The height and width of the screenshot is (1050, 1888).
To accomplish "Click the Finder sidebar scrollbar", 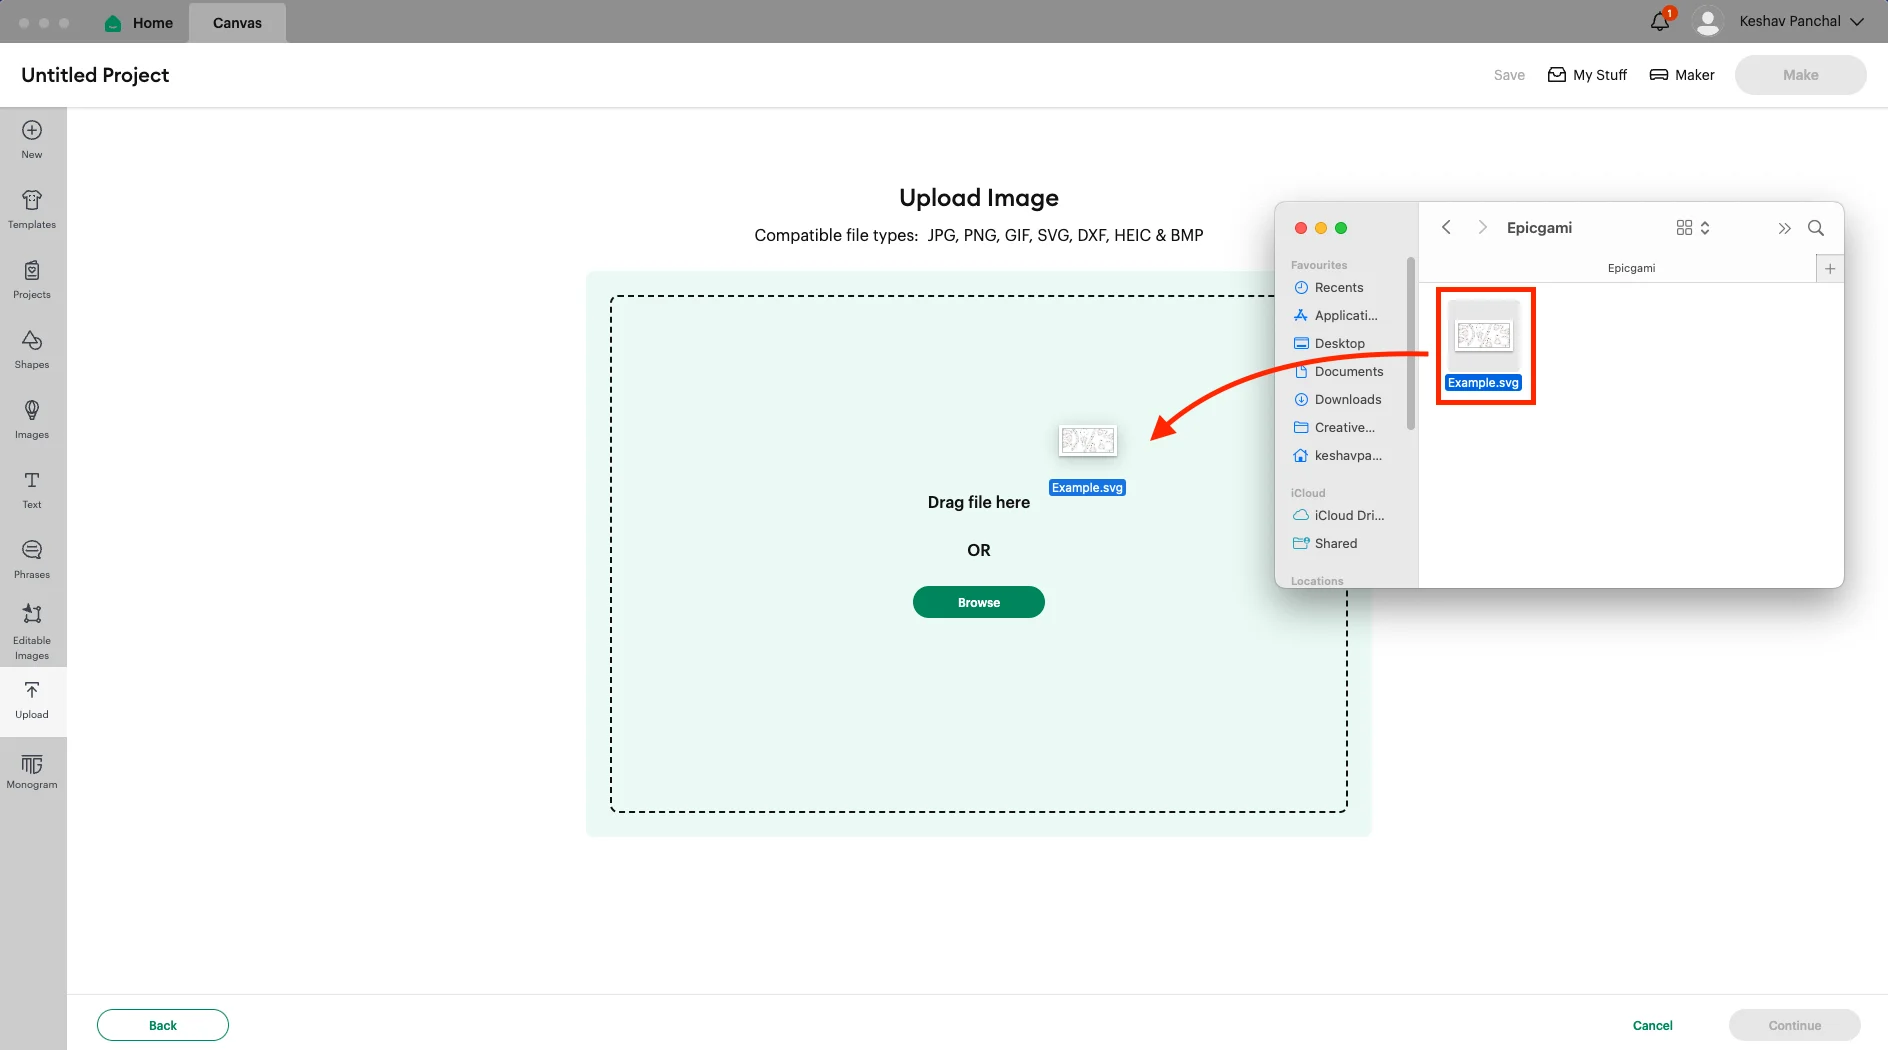I will pos(1411,343).
